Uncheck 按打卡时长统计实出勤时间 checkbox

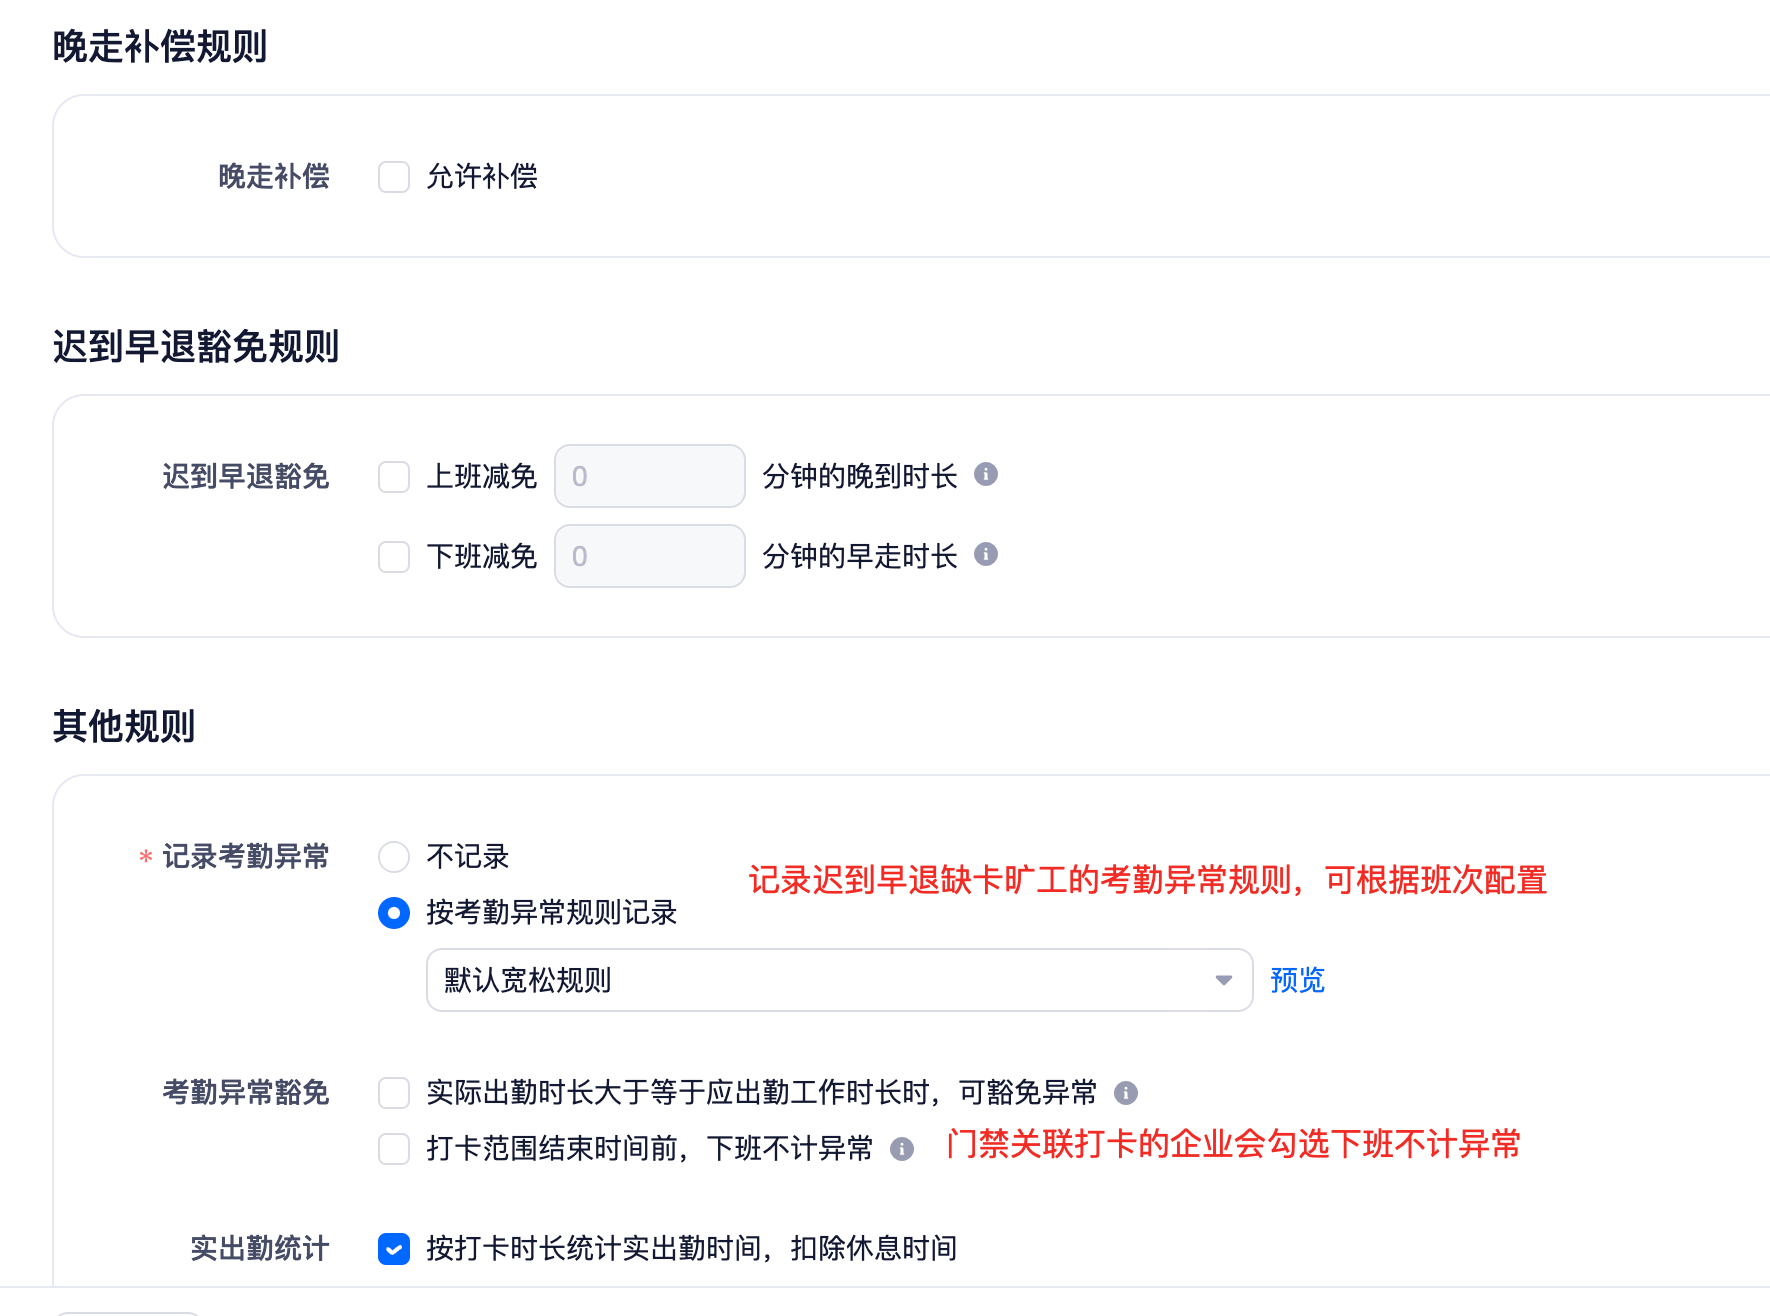tap(394, 1249)
